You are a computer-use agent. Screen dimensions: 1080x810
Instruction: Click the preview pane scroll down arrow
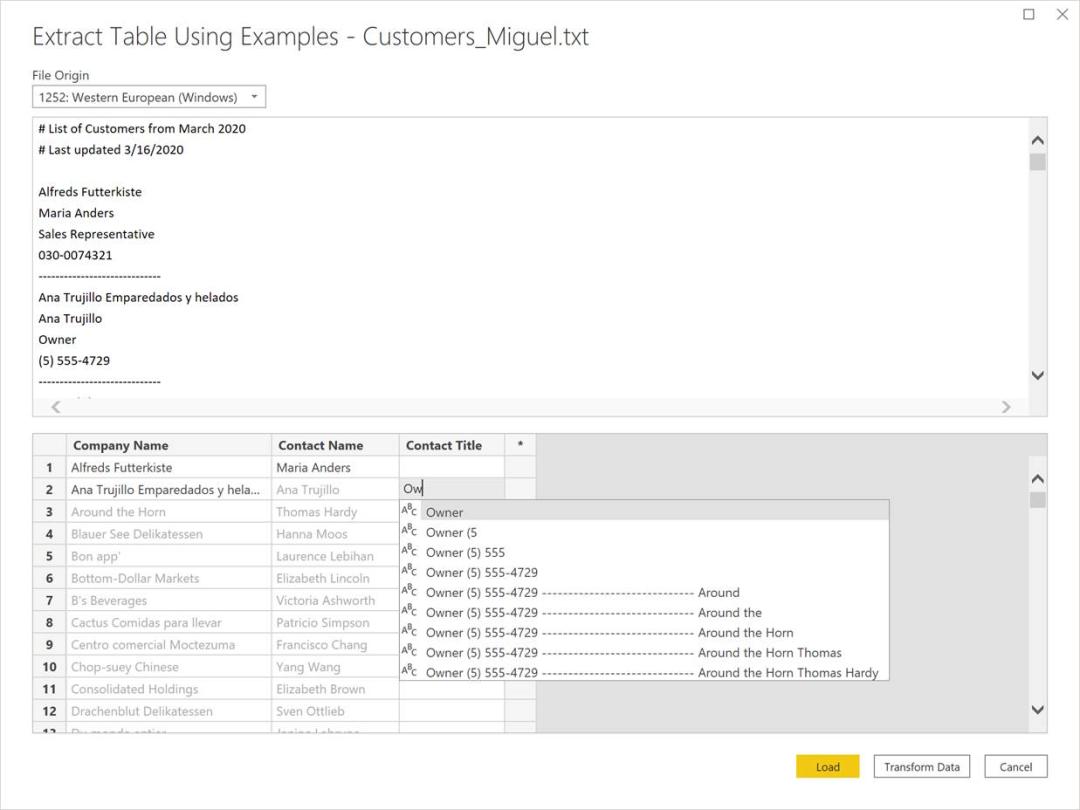point(1037,375)
